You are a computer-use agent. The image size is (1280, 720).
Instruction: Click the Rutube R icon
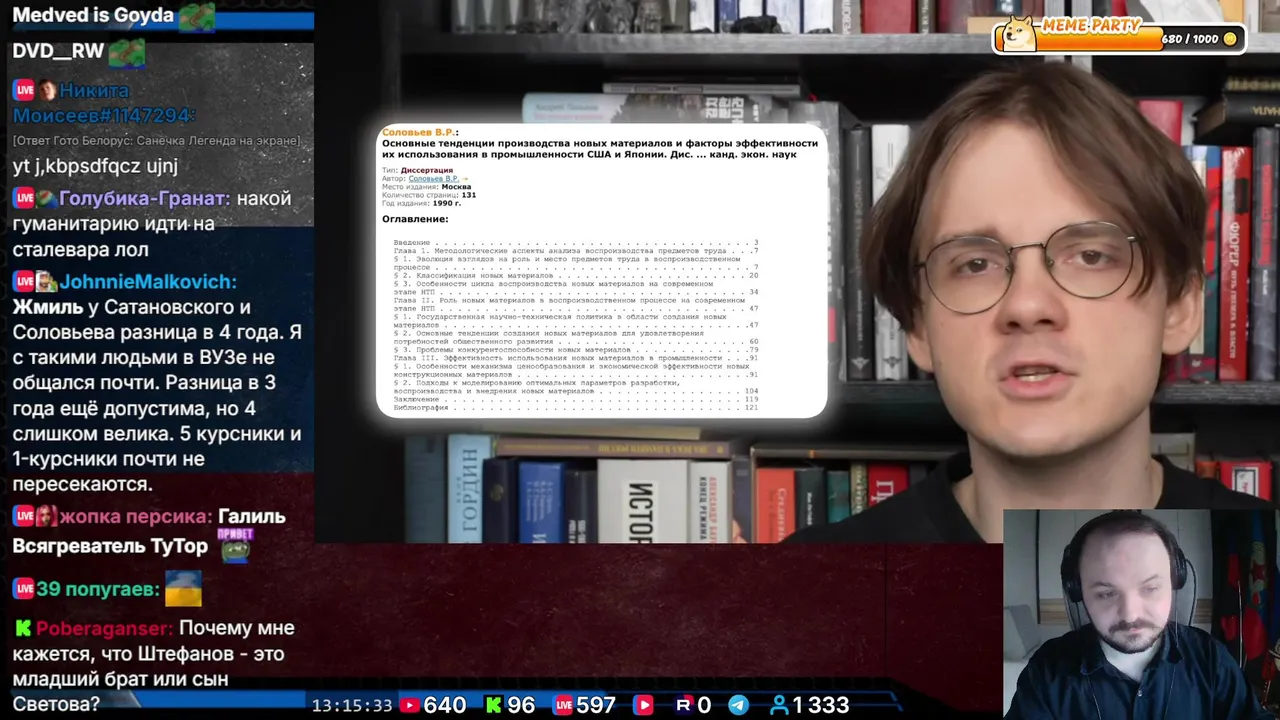pos(683,705)
